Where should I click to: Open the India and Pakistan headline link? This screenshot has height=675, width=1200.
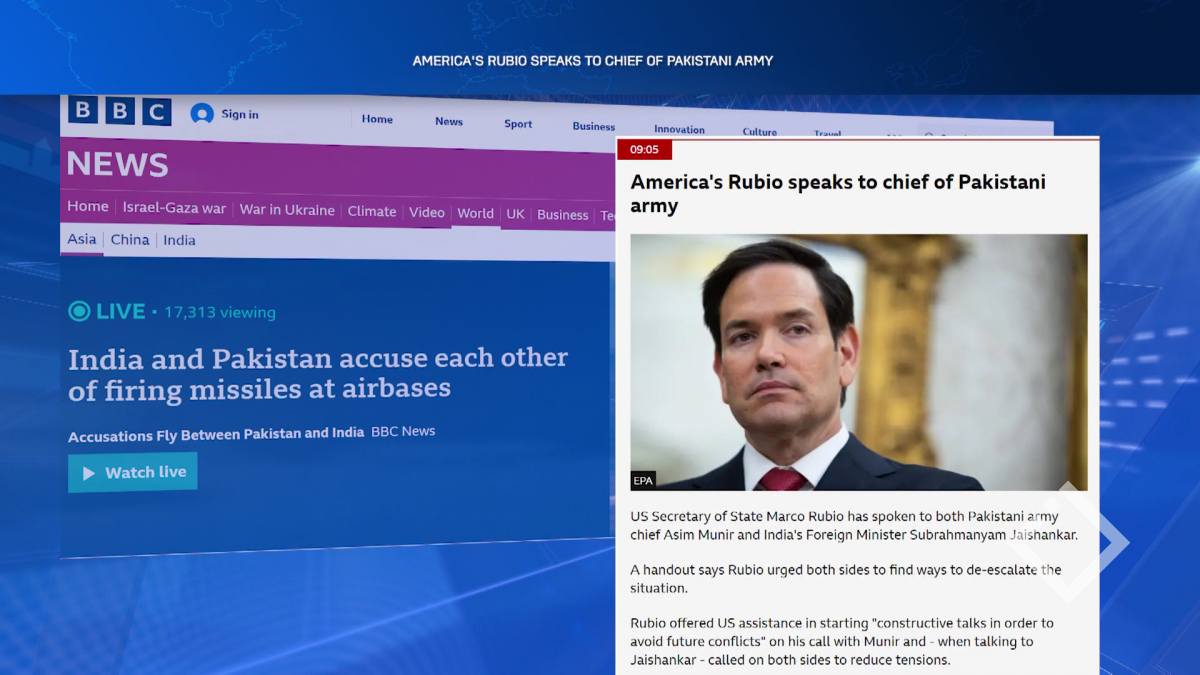(x=317, y=373)
